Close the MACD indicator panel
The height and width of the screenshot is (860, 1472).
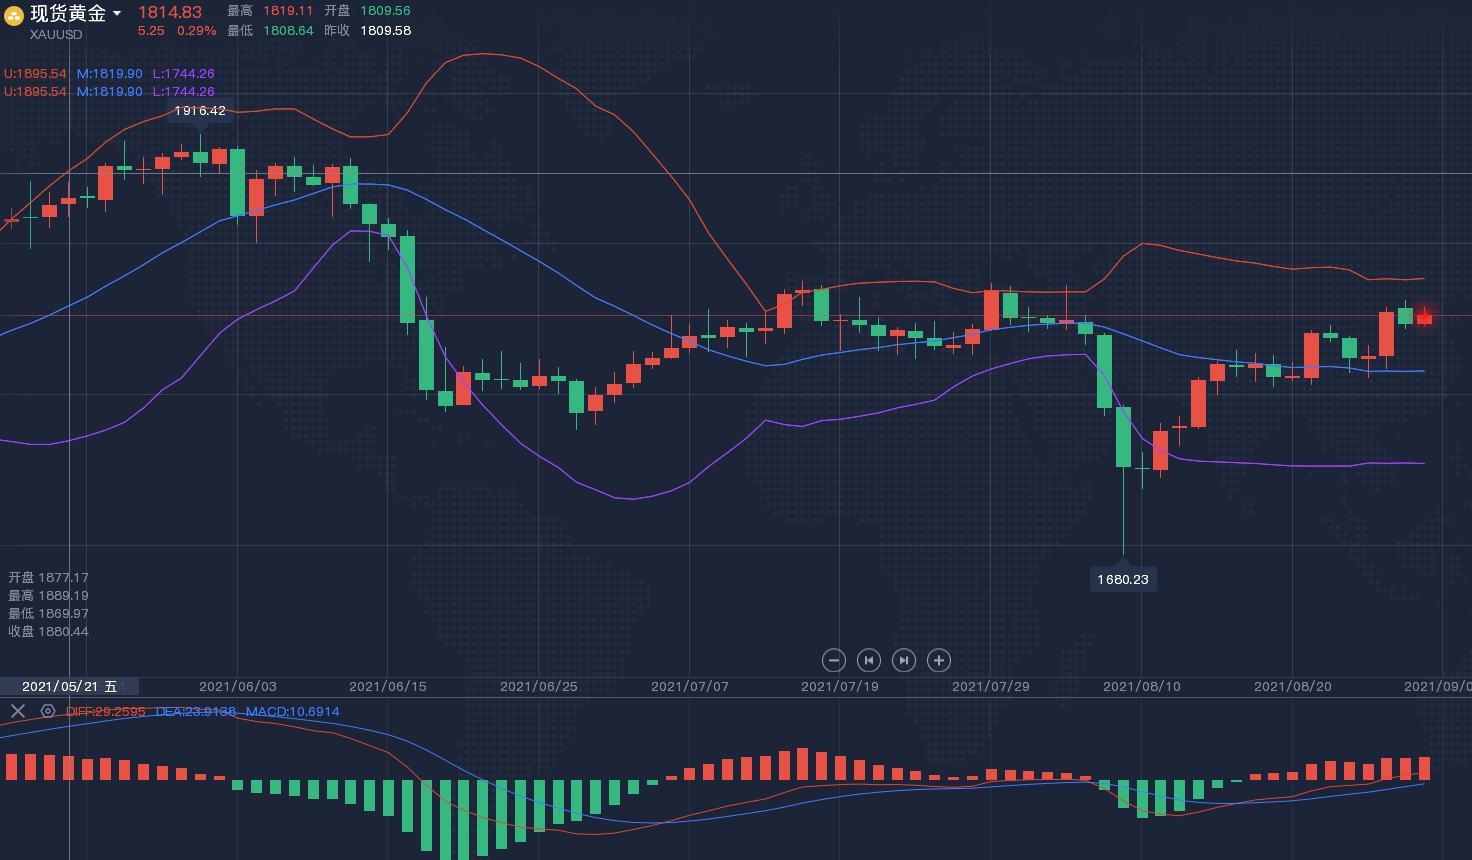click(17, 711)
